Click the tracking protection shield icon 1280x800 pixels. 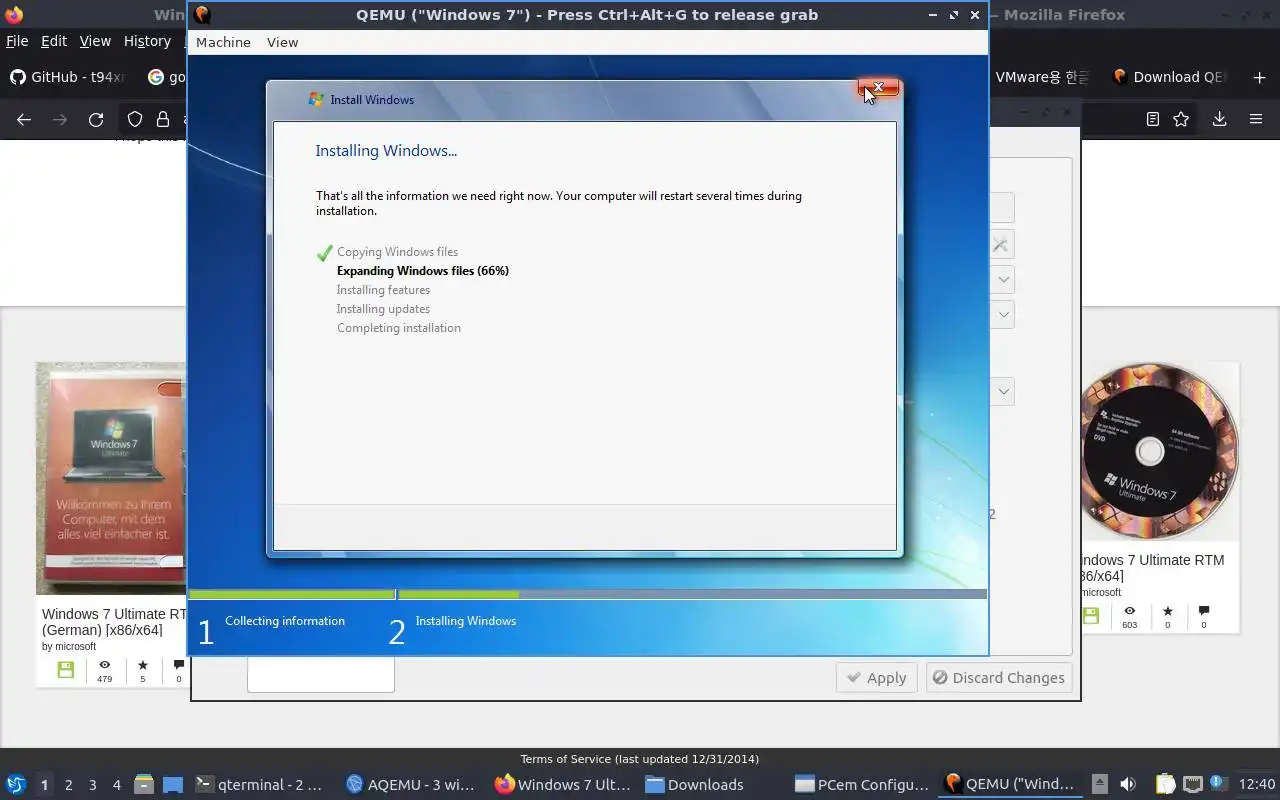pyautogui.click(x=135, y=120)
